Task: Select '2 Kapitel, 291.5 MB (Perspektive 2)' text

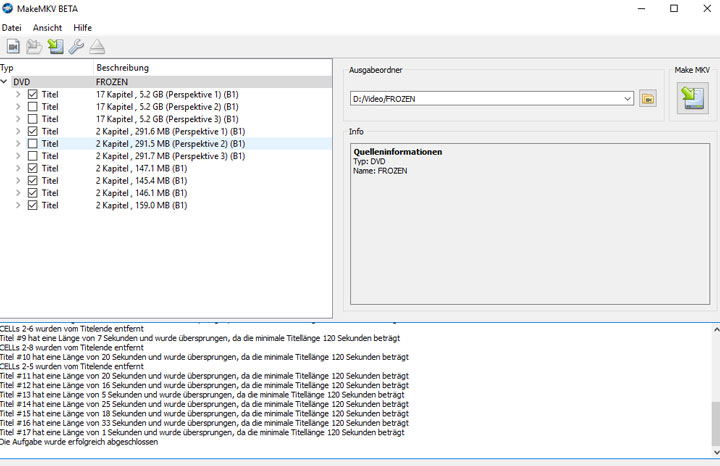Action: 170,144
